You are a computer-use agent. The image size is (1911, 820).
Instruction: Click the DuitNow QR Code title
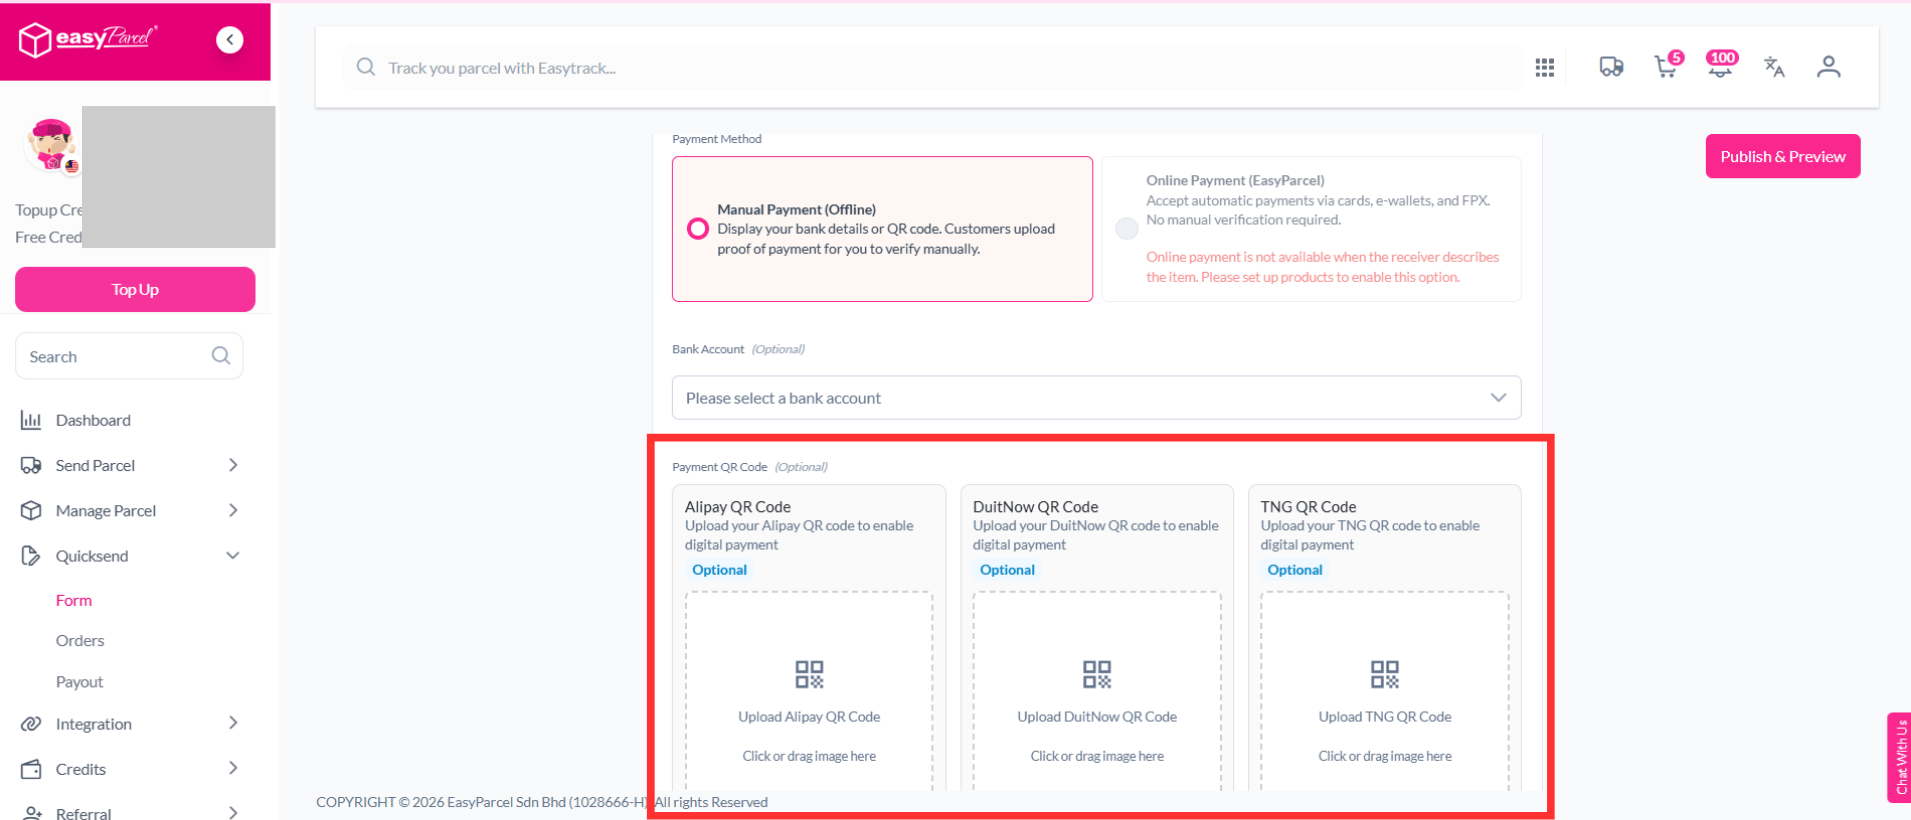(1035, 507)
